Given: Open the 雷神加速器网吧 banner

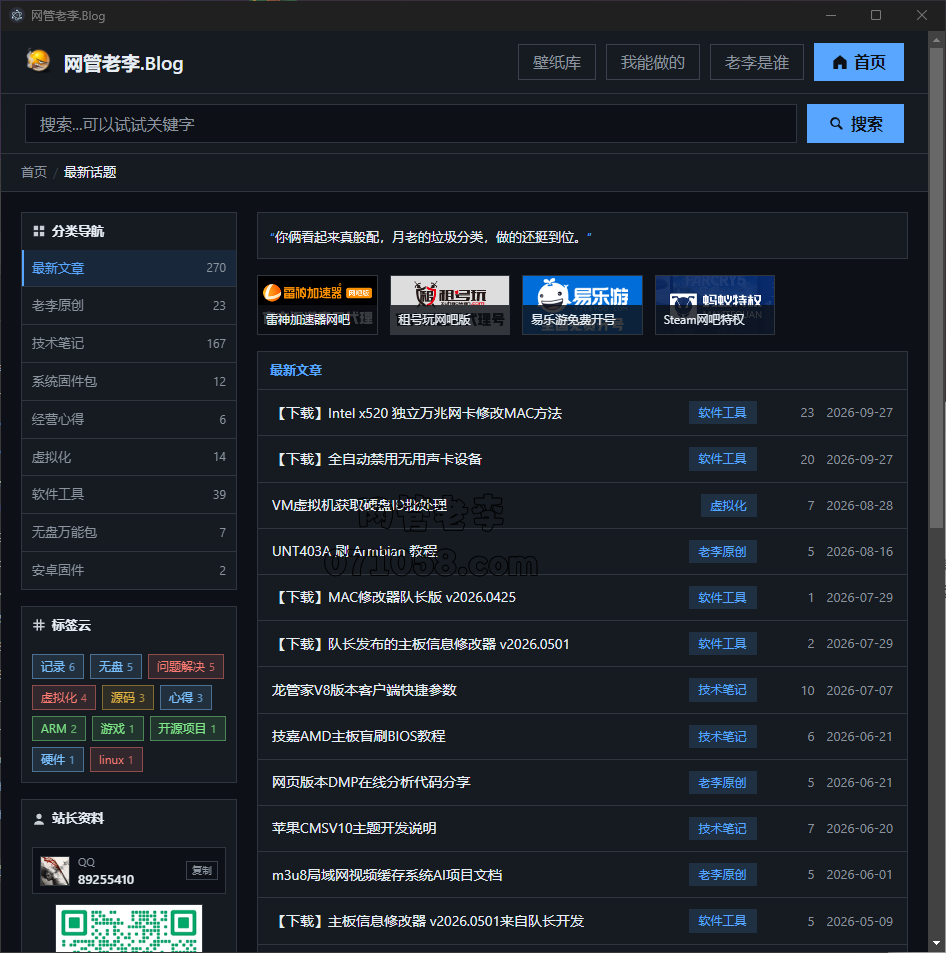Looking at the screenshot, I should coord(317,304).
